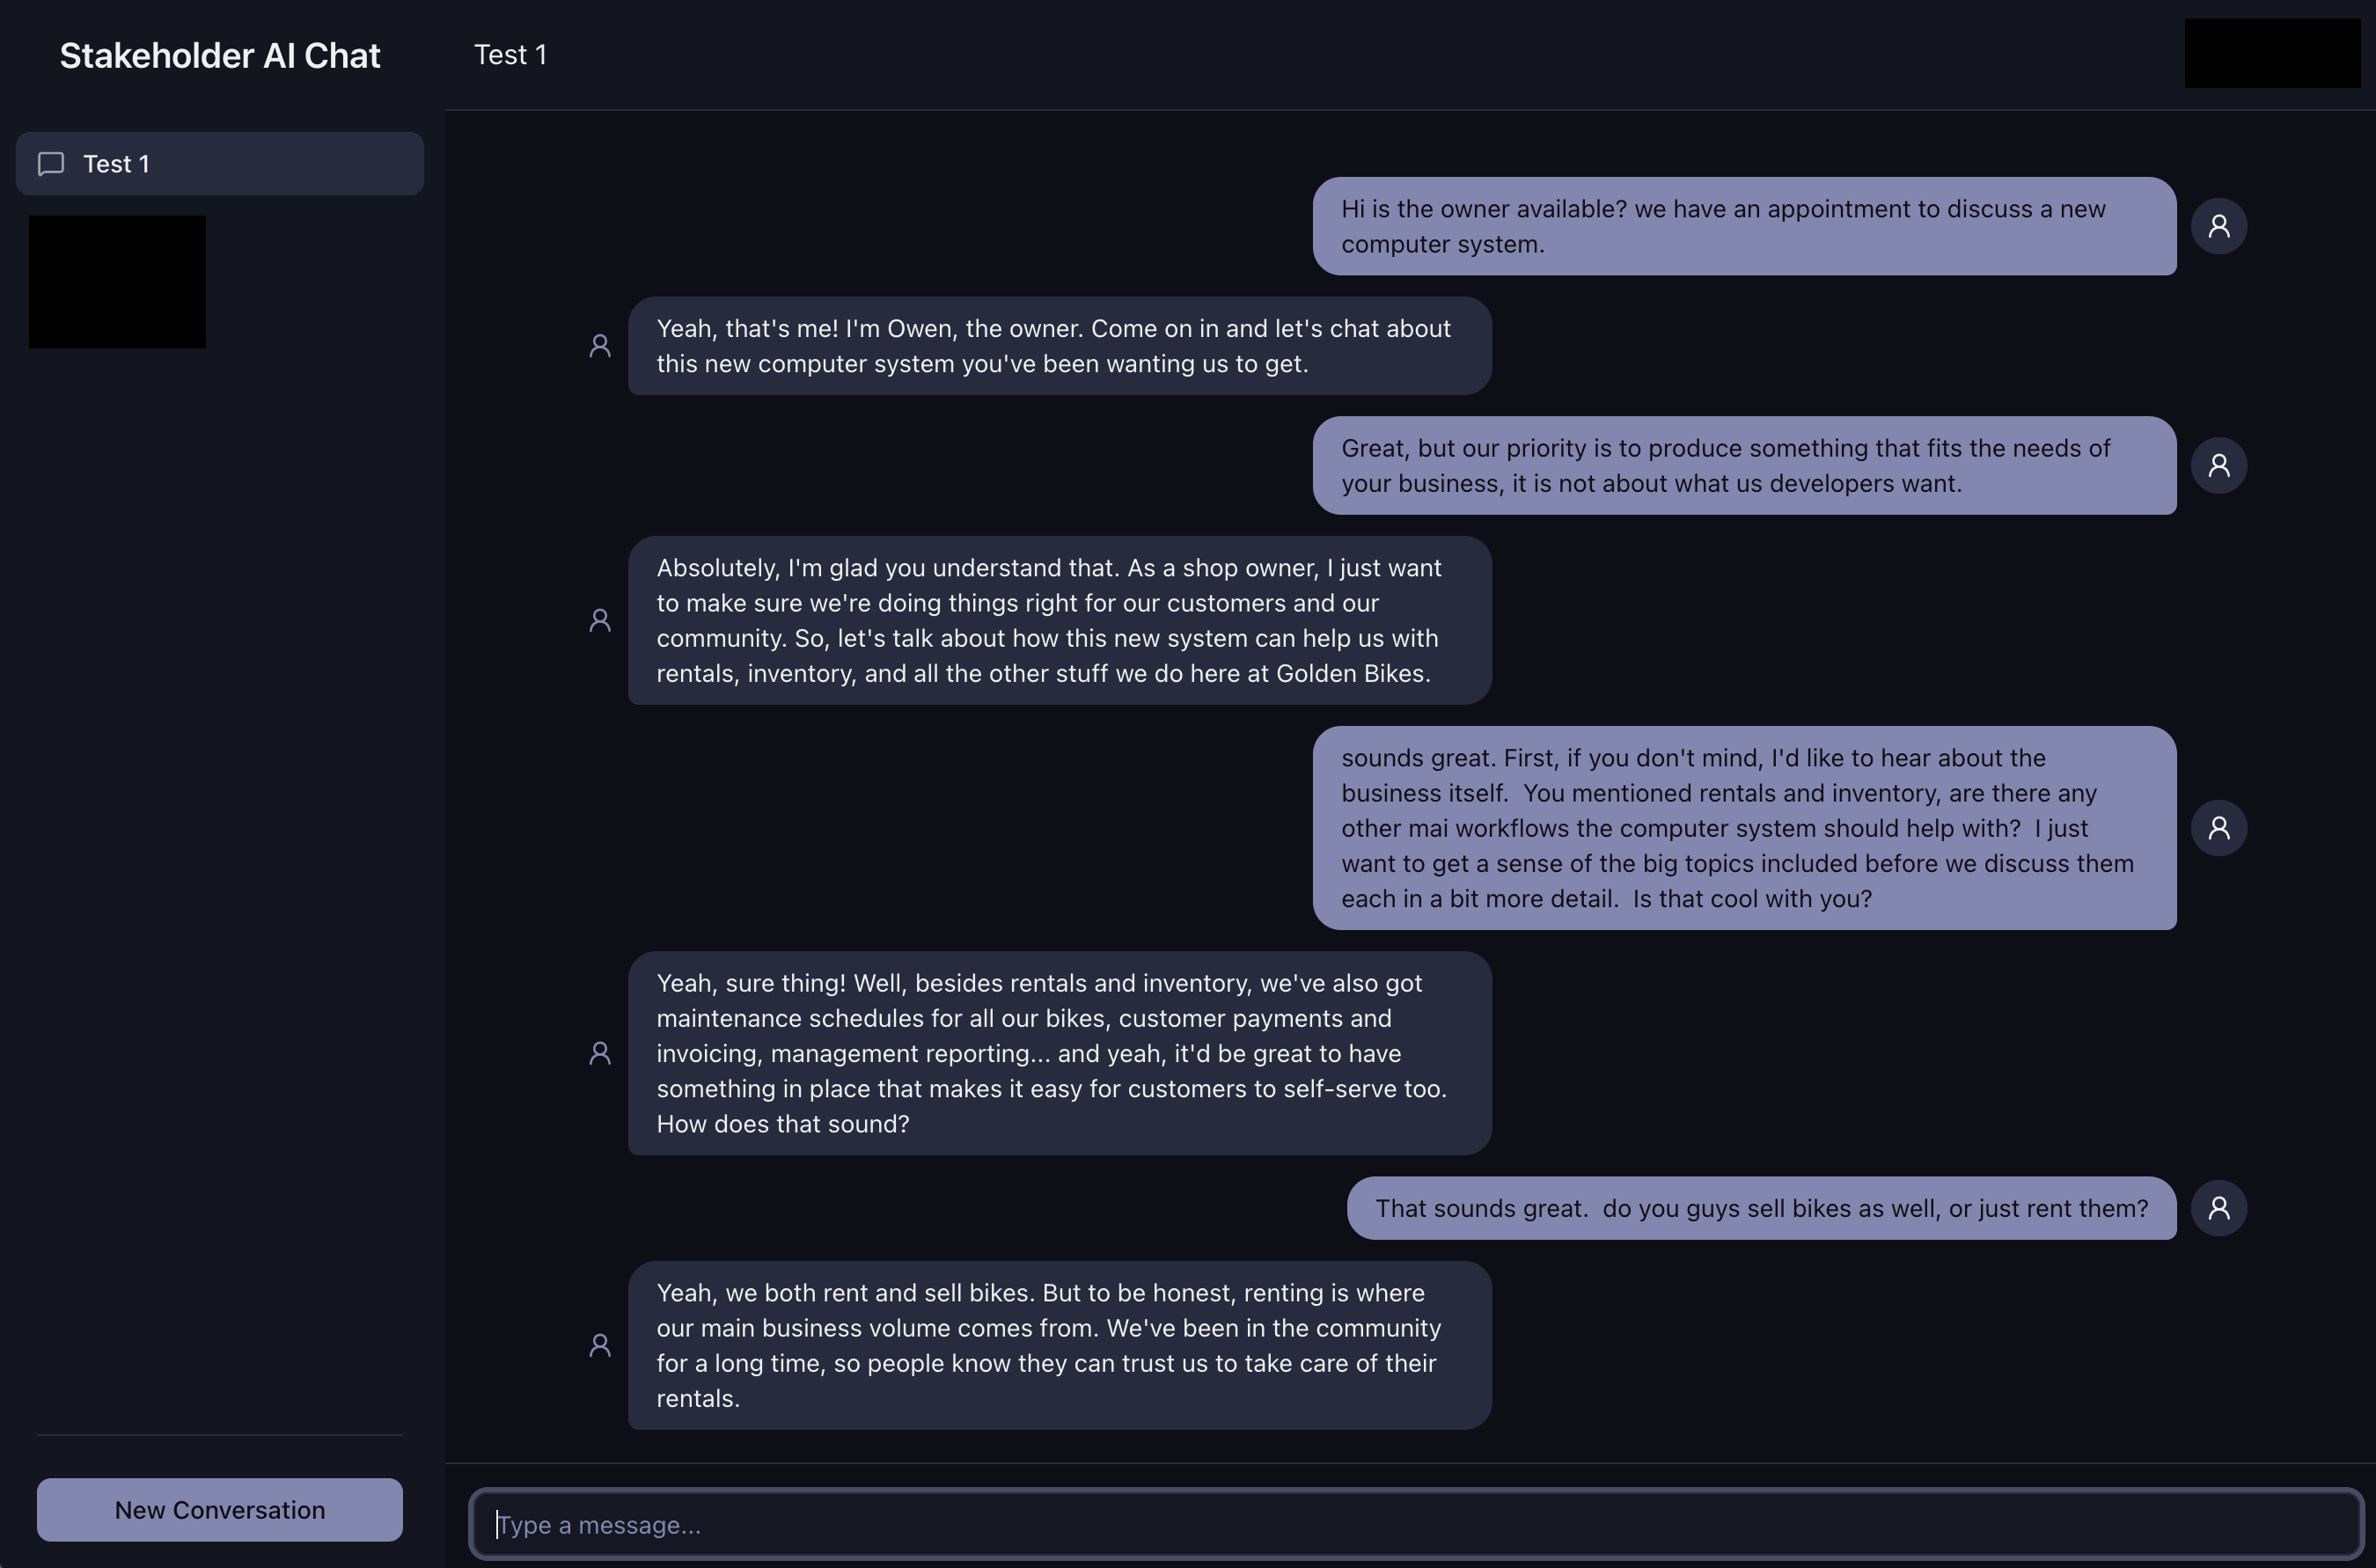
Task: Open the Test 1 conversation in sidebar
Action: (x=220, y=164)
